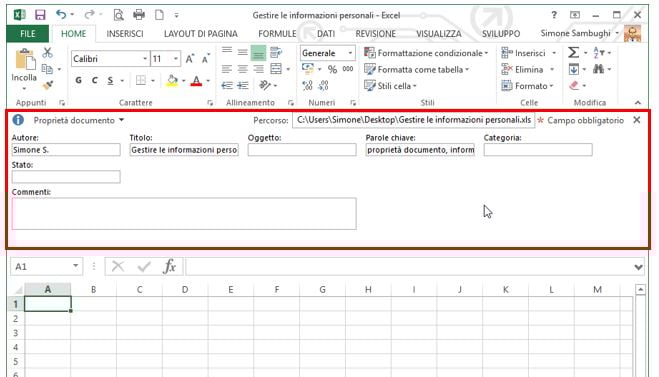Click the Clear eraser icon
This screenshot has height=377, width=659.
click(574, 85)
